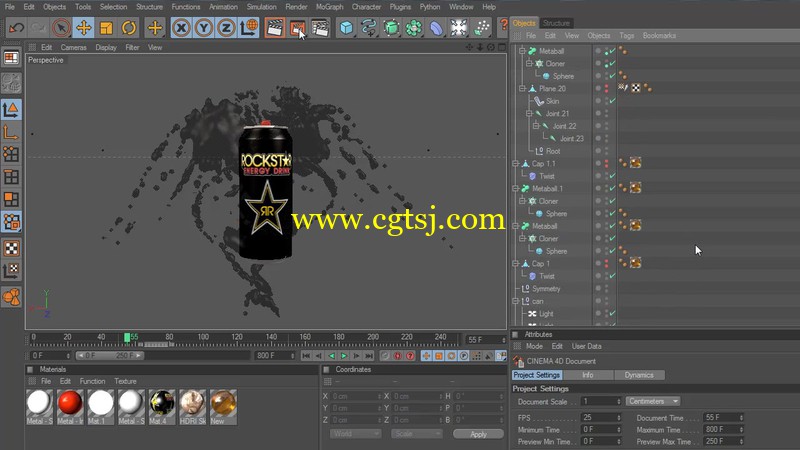This screenshot has height=450, width=800.
Task: Render the active view clapperboard icon
Action: pos(274,28)
